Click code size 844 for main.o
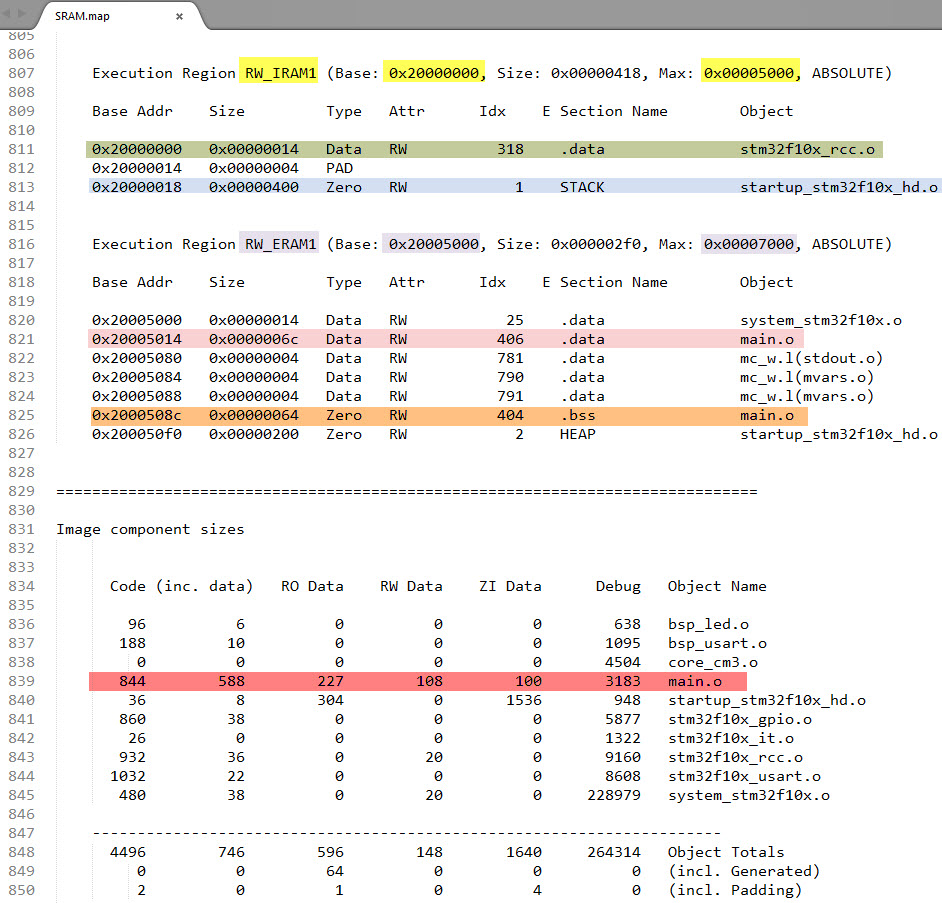This screenshot has width=942, height=903. [x=132, y=681]
